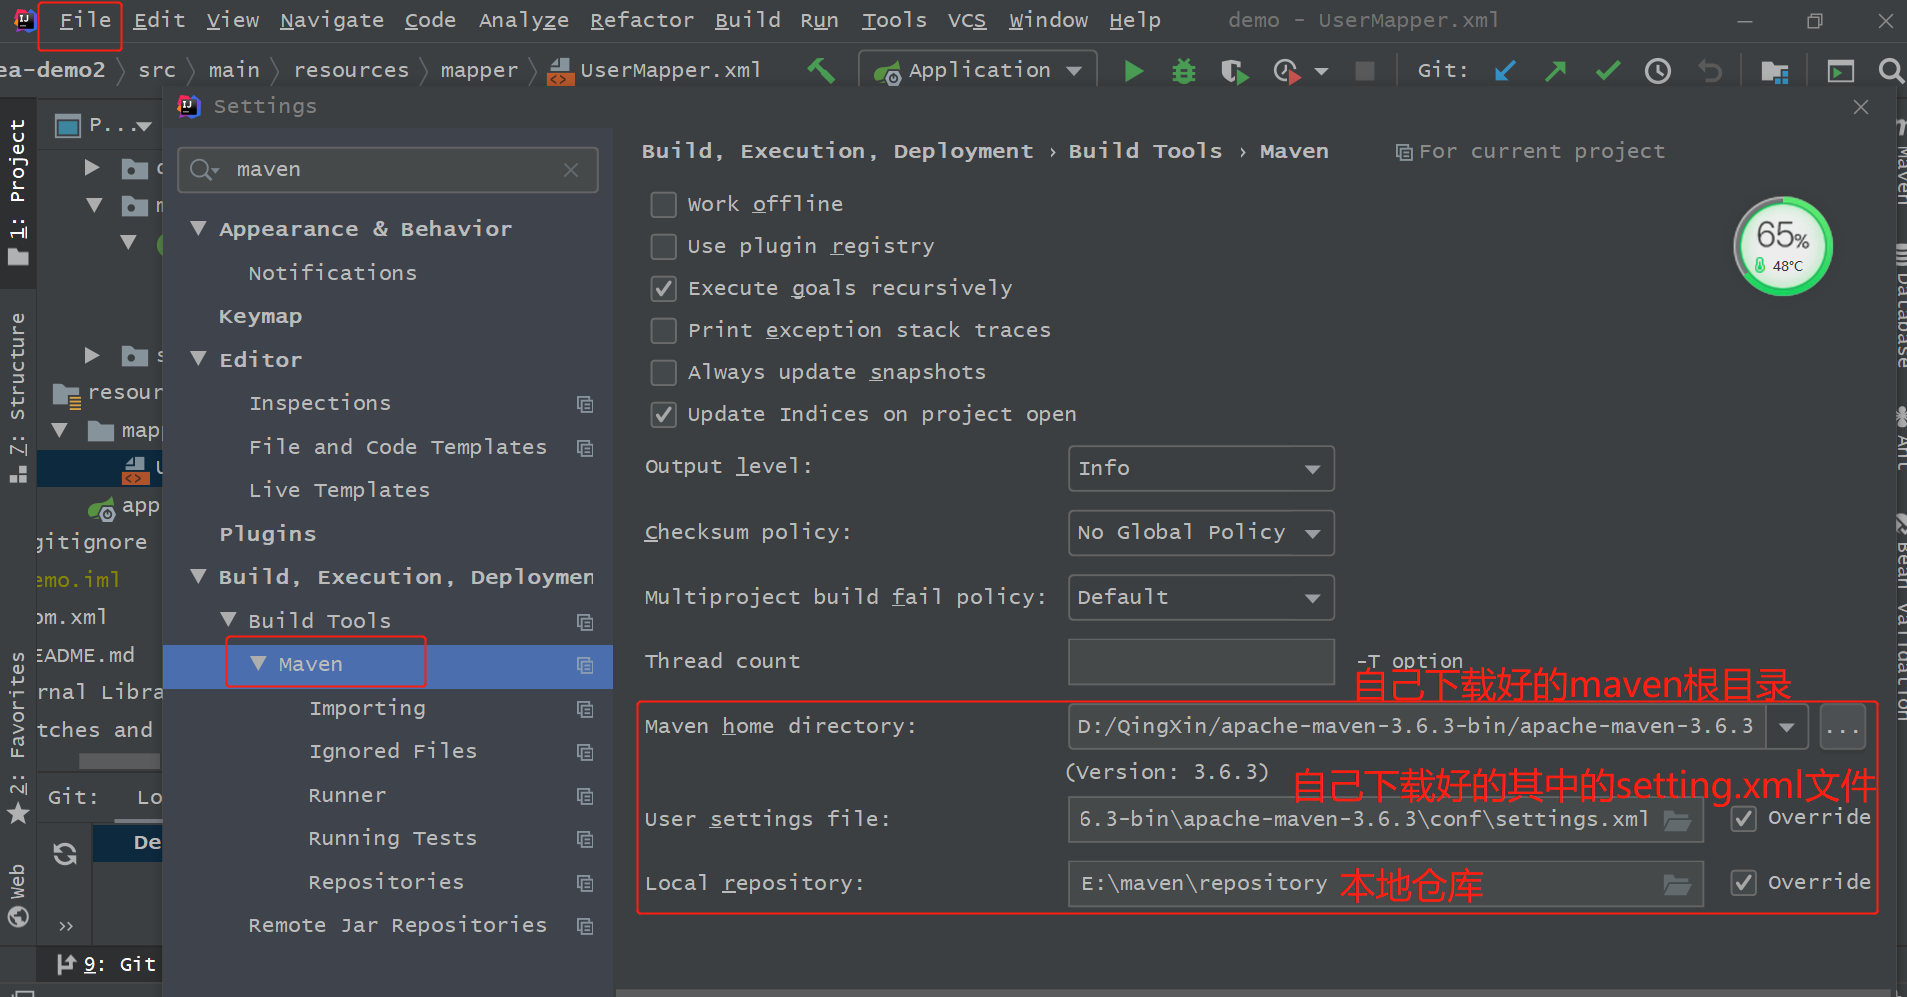Click the maven settings search field
Screen dimensions: 1907x997
tap(388, 170)
